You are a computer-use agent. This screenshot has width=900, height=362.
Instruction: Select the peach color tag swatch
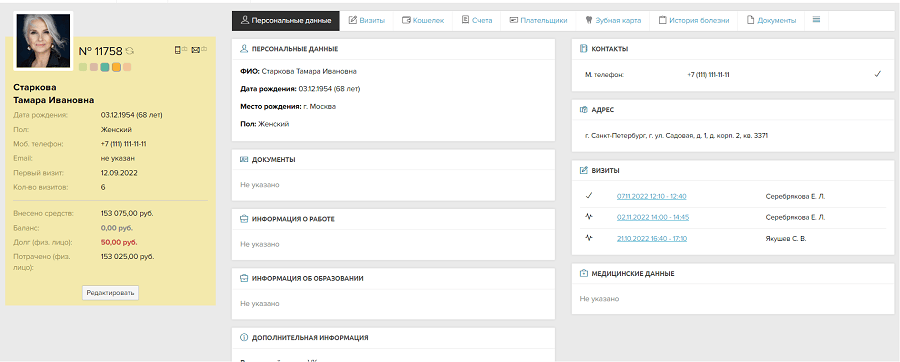click(x=127, y=67)
